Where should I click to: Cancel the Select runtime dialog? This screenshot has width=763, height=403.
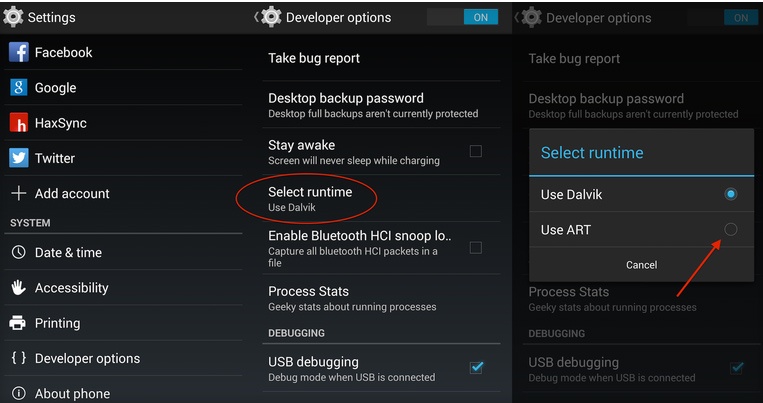pos(641,265)
